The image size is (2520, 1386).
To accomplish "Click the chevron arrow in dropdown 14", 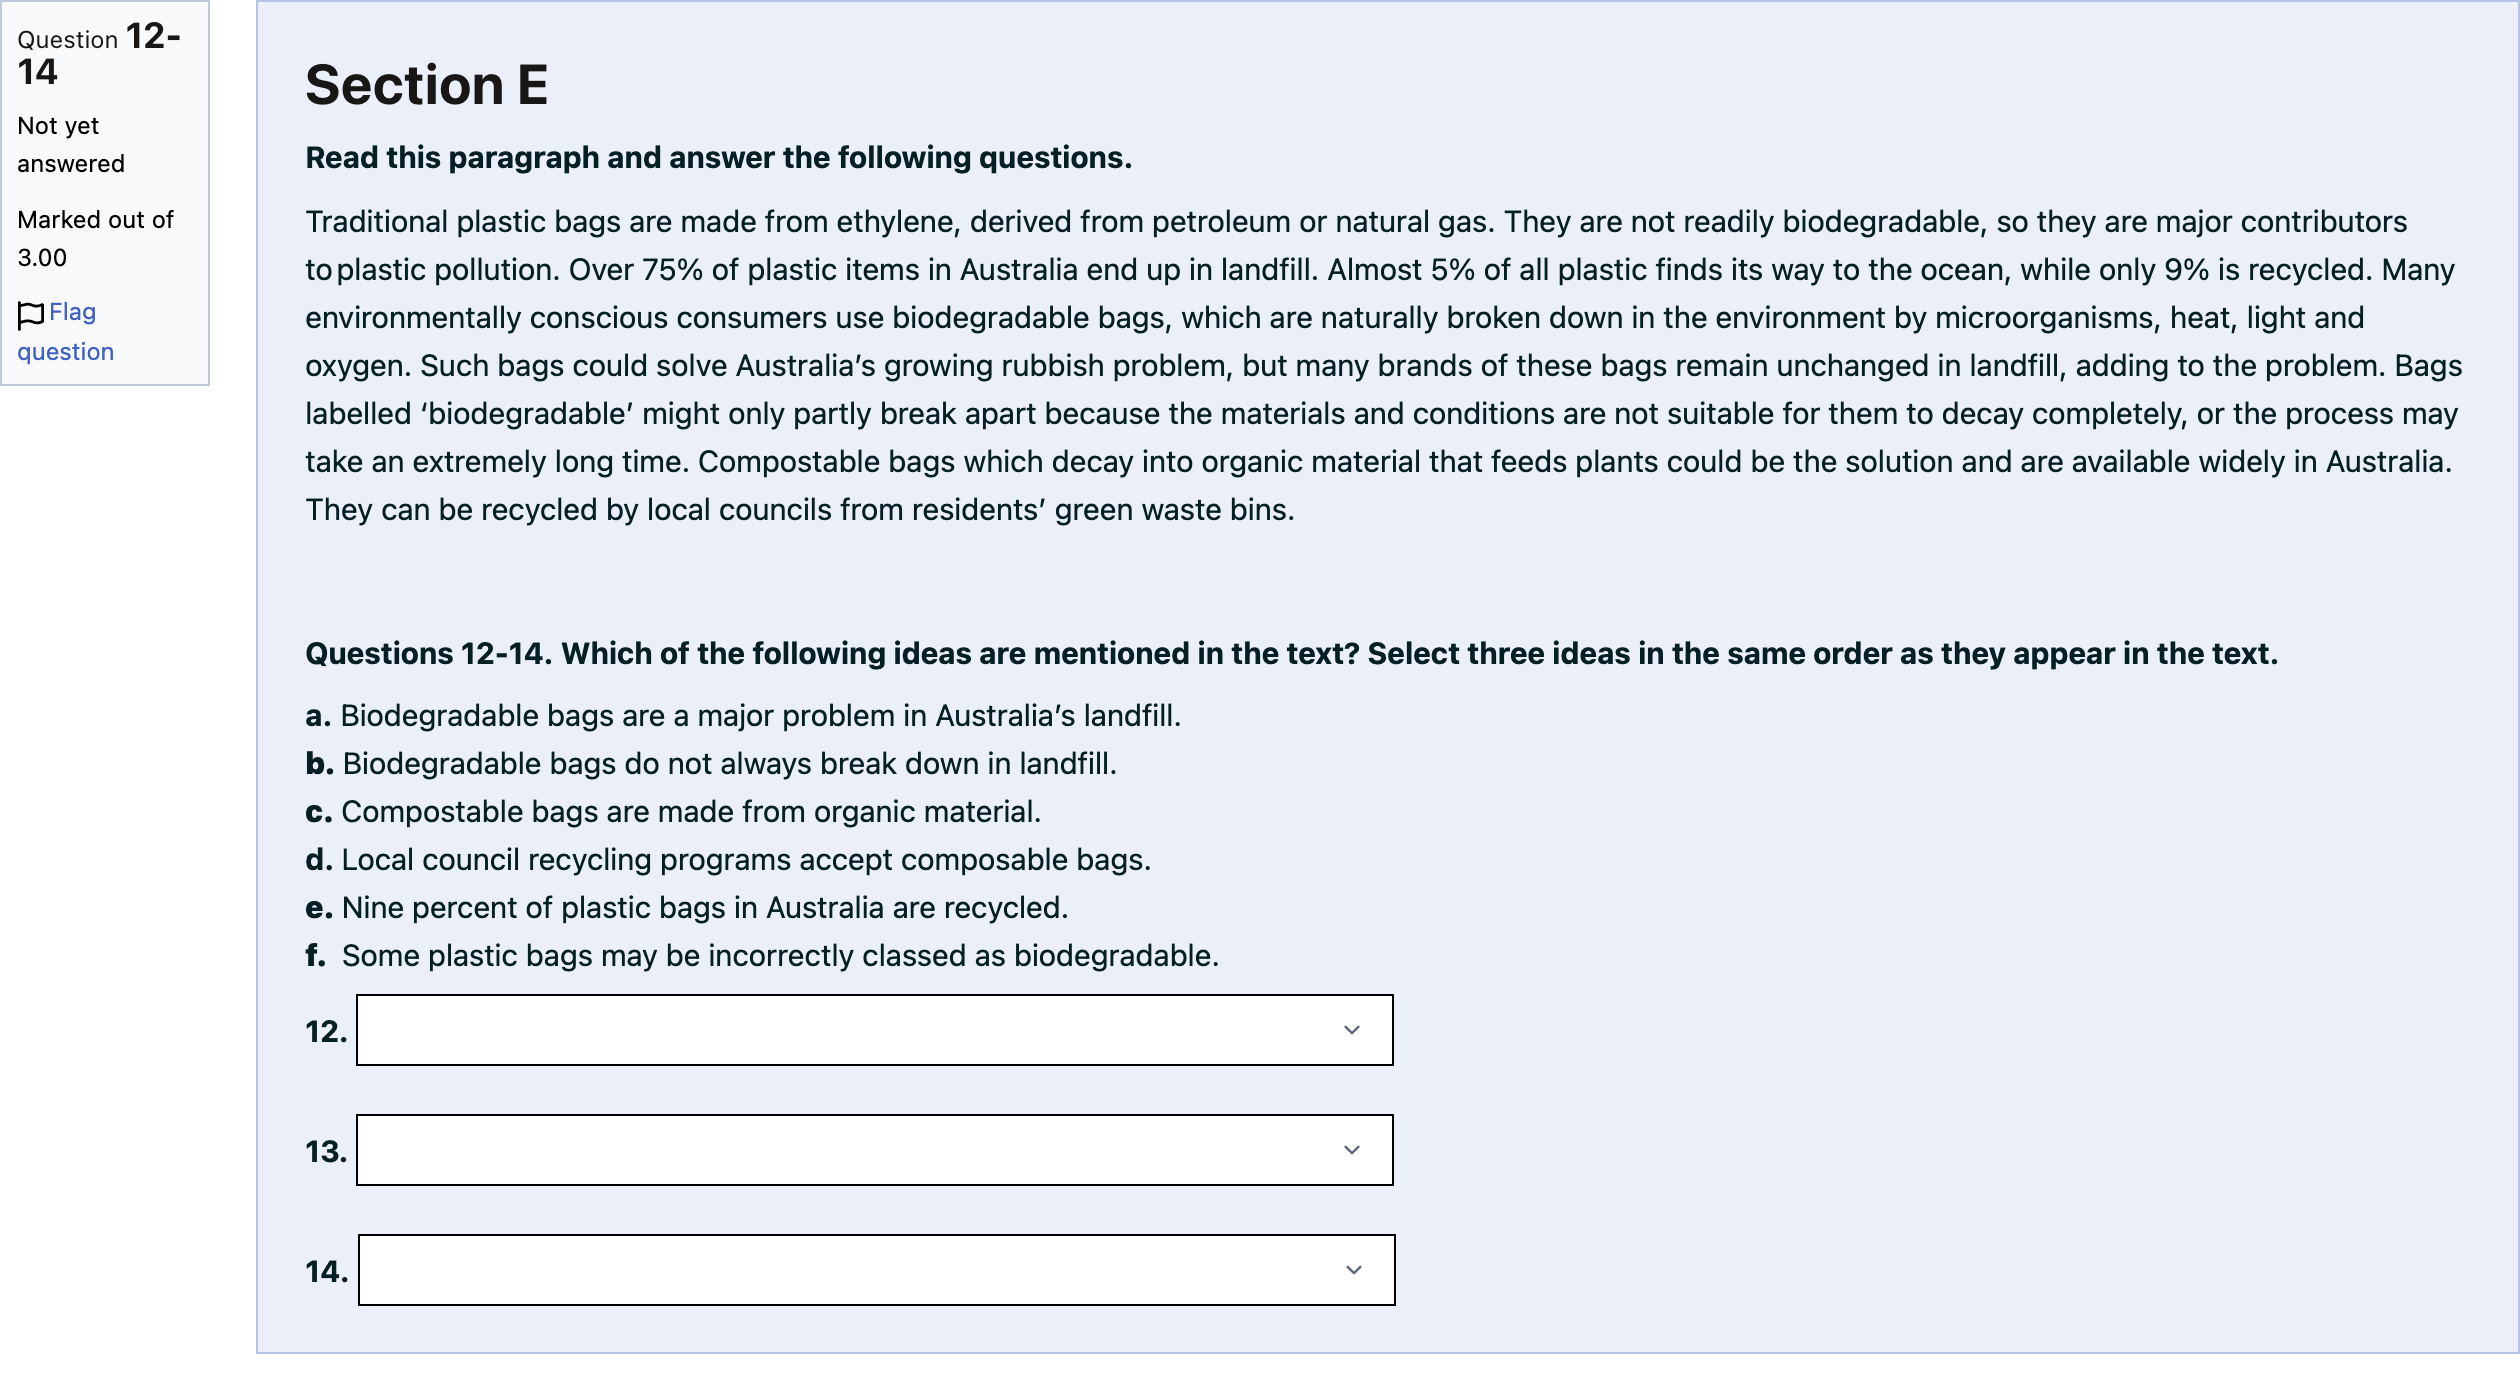I will point(1354,1270).
